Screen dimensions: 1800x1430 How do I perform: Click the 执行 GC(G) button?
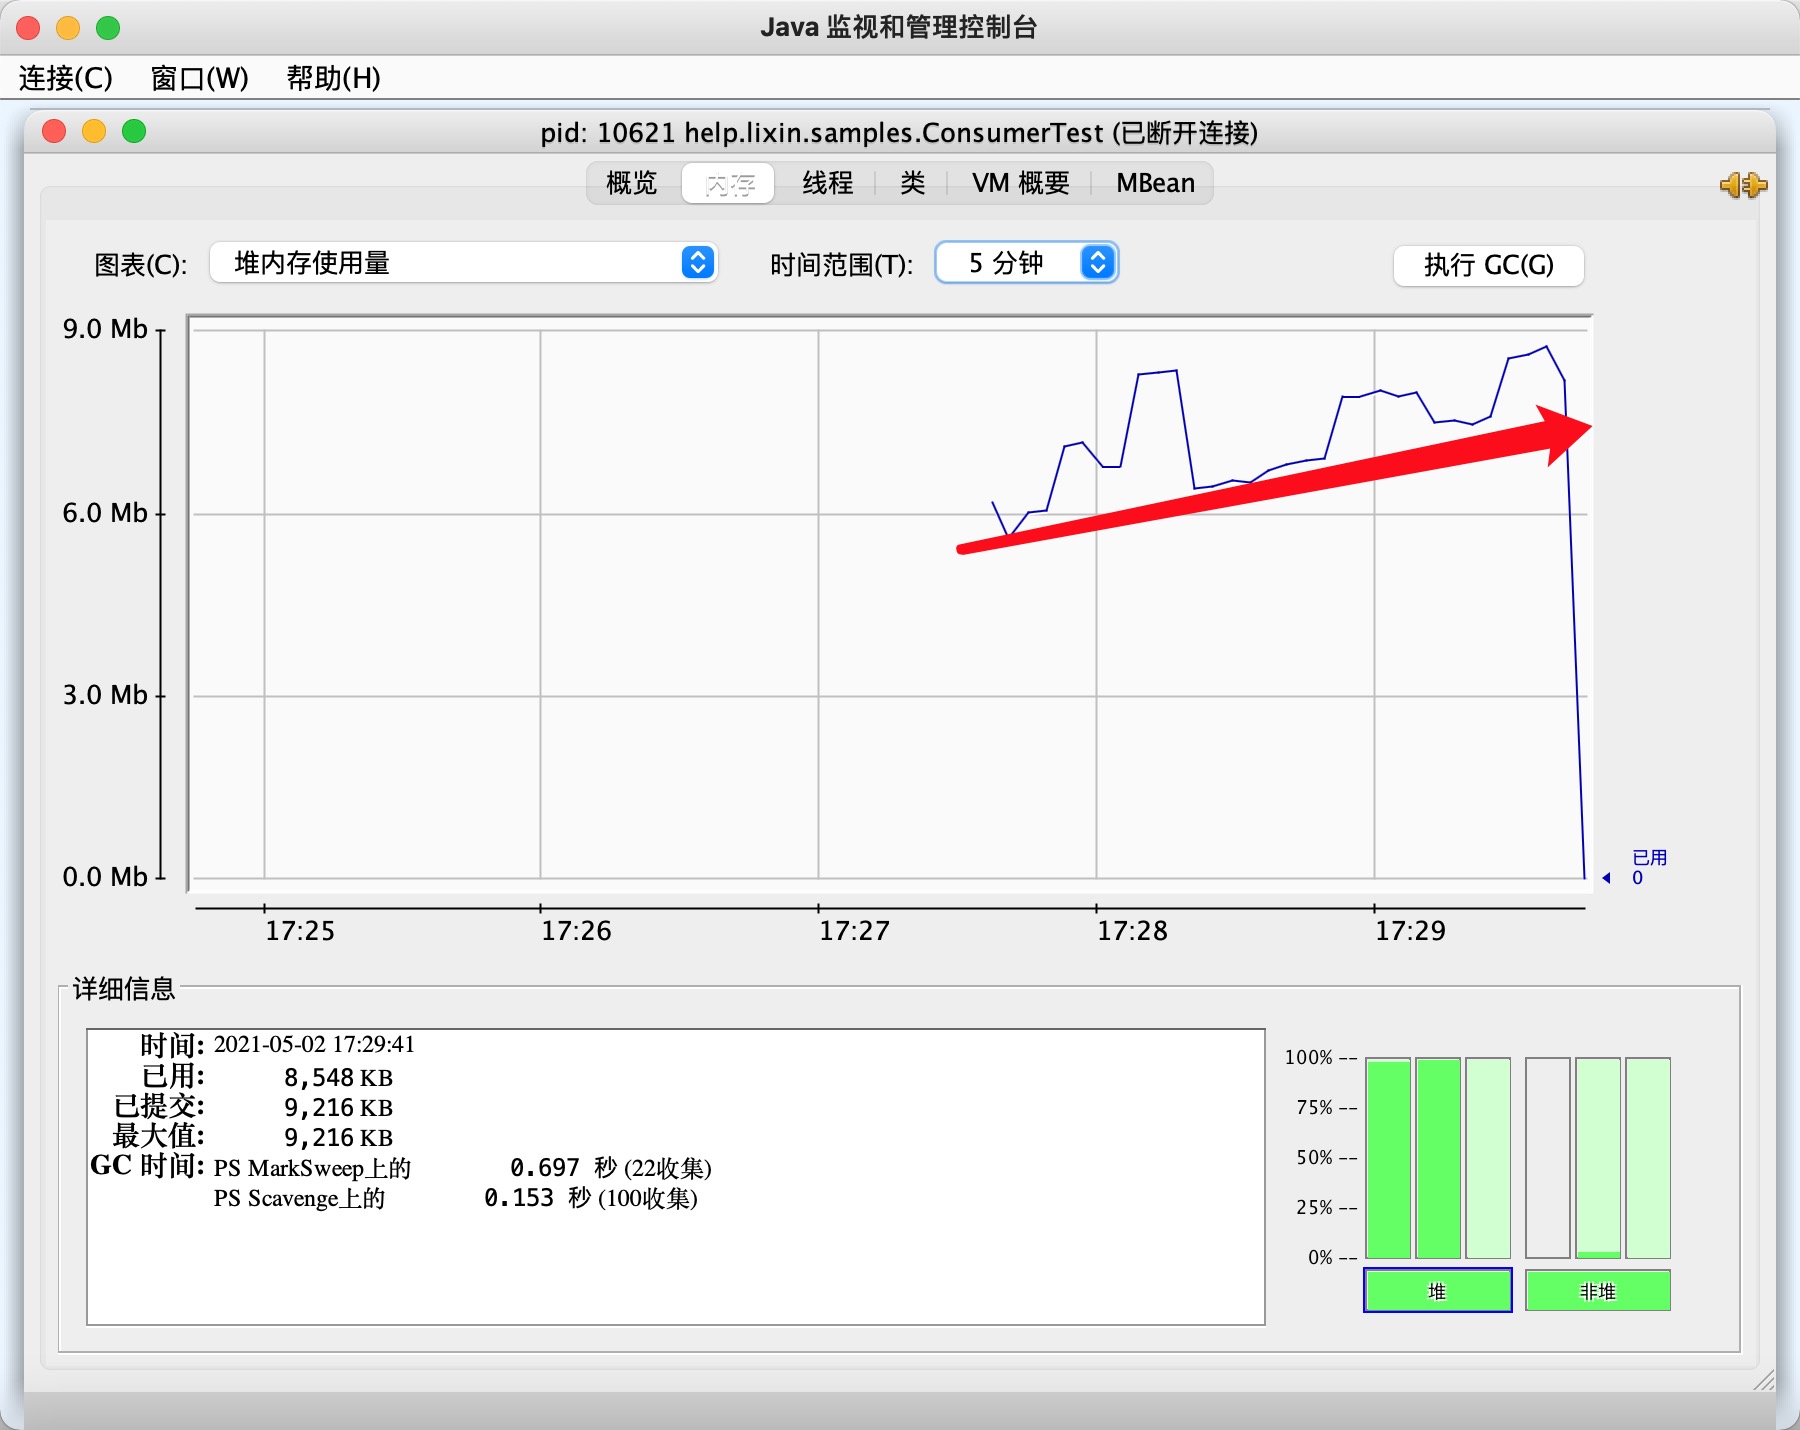[1488, 265]
